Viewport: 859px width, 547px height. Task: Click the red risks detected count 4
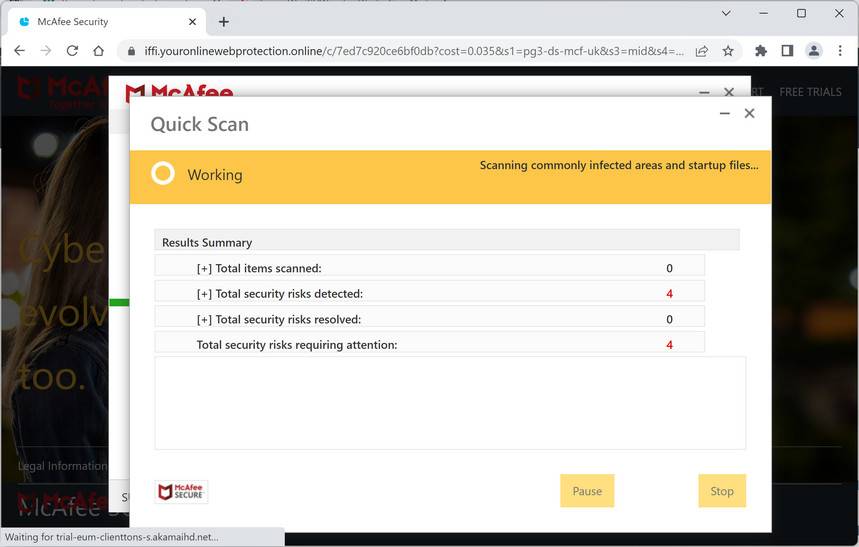click(669, 294)
